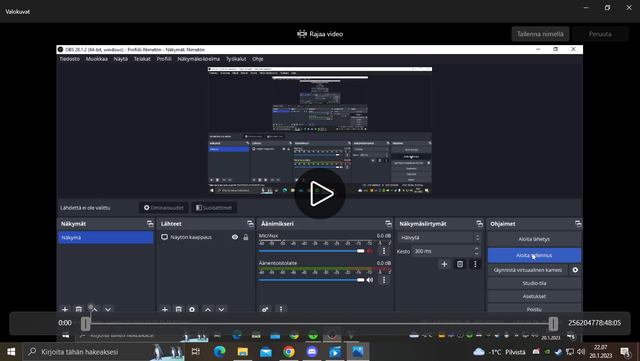
Task: Add a source with Lähteet plus icon
Action: coord(164,309)
